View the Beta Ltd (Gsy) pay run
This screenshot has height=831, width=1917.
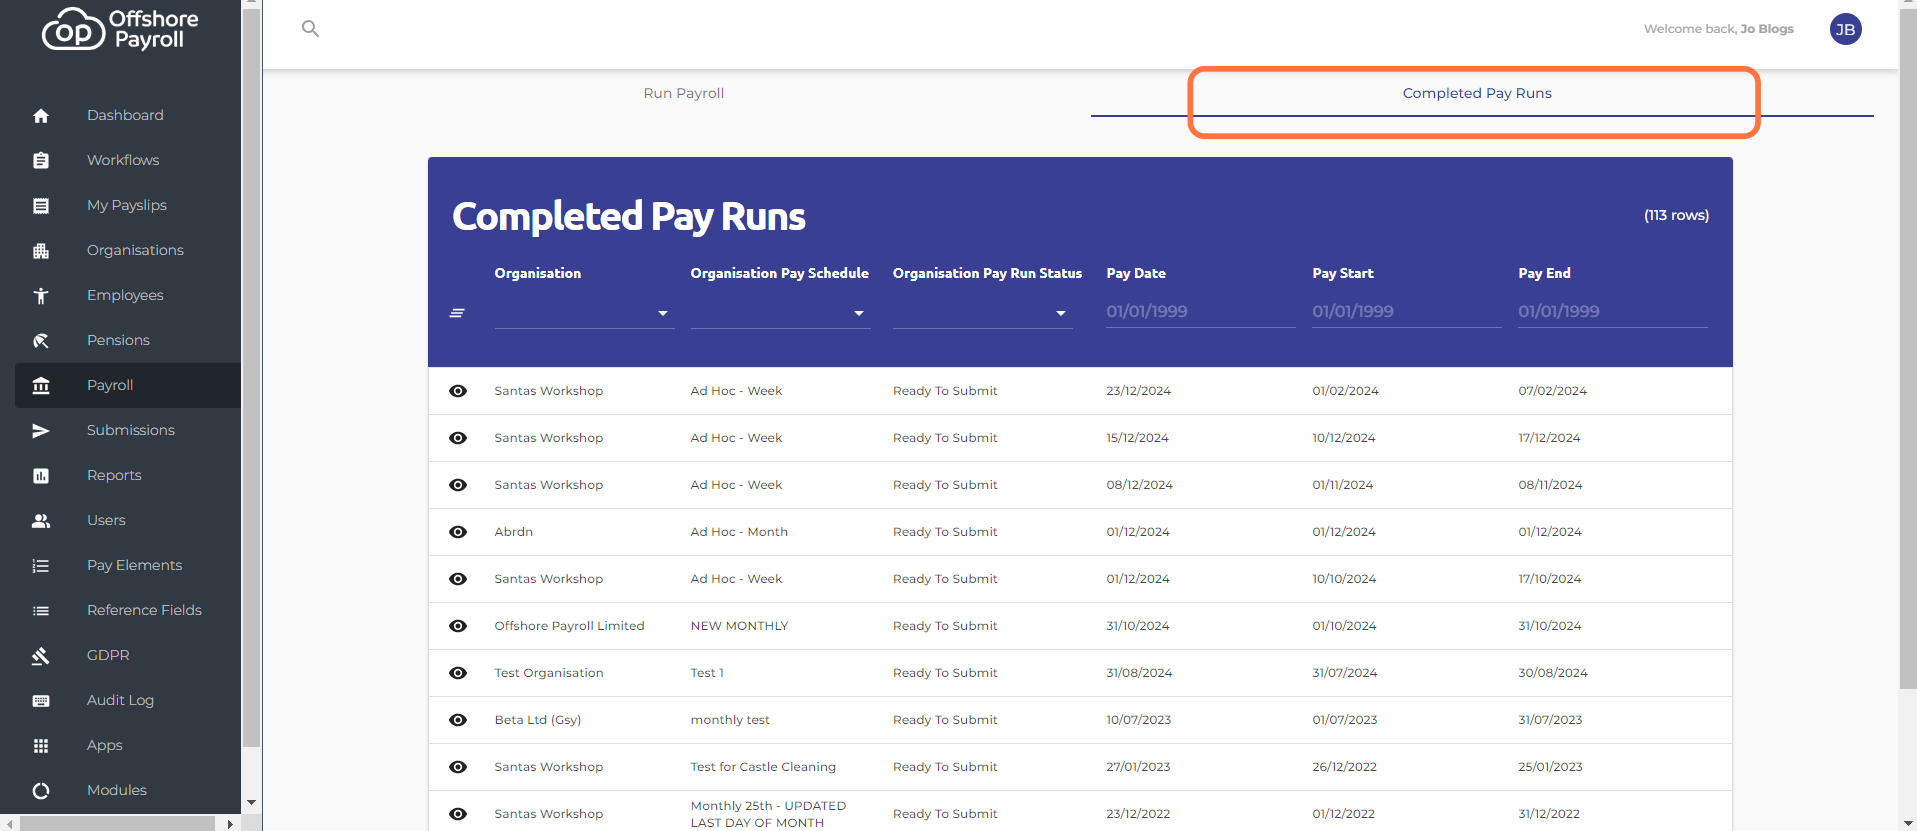tap(458, 720)
